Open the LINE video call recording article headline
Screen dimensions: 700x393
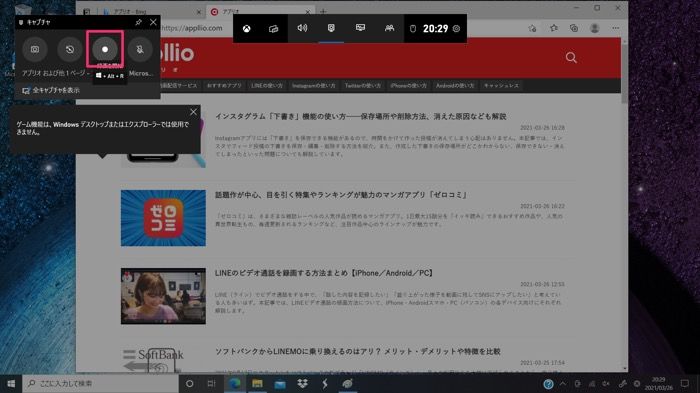pyautogui.click(x=324, y=273)
